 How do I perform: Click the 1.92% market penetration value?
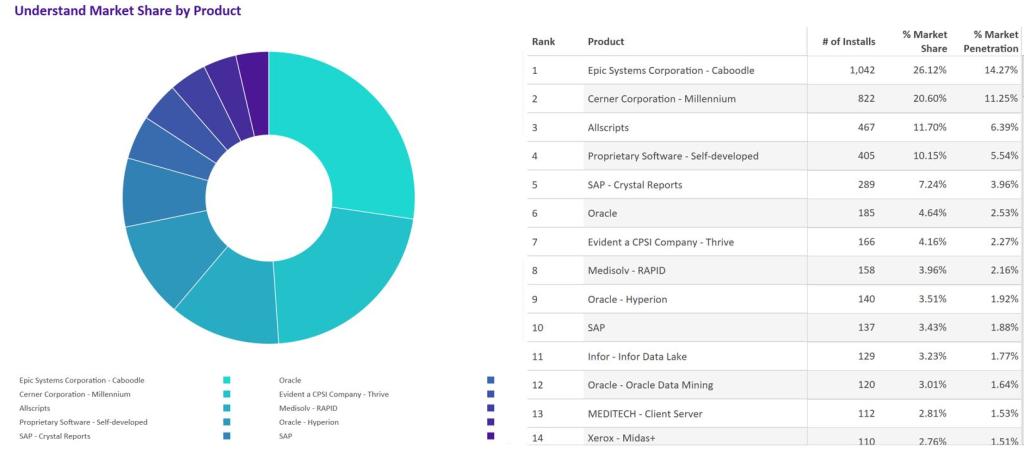[1004, 299]
